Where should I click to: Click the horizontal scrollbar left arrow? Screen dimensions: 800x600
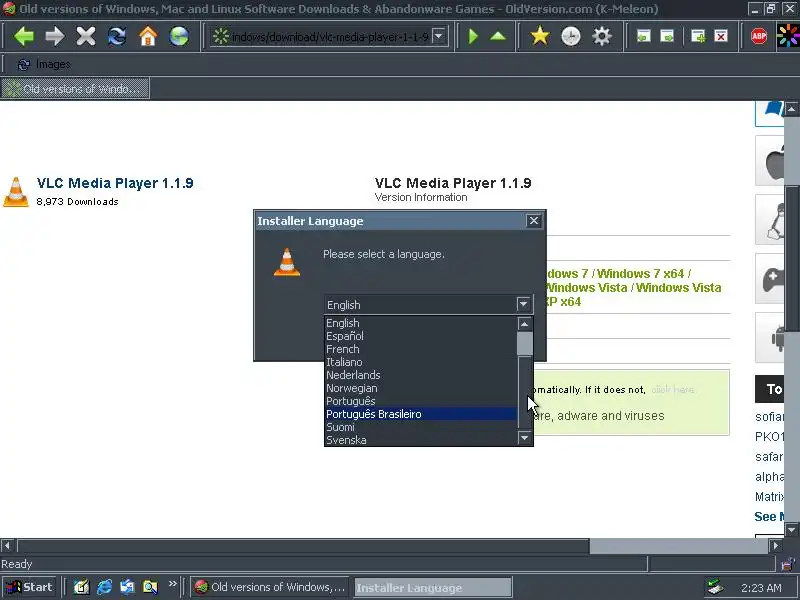(7, 546)
